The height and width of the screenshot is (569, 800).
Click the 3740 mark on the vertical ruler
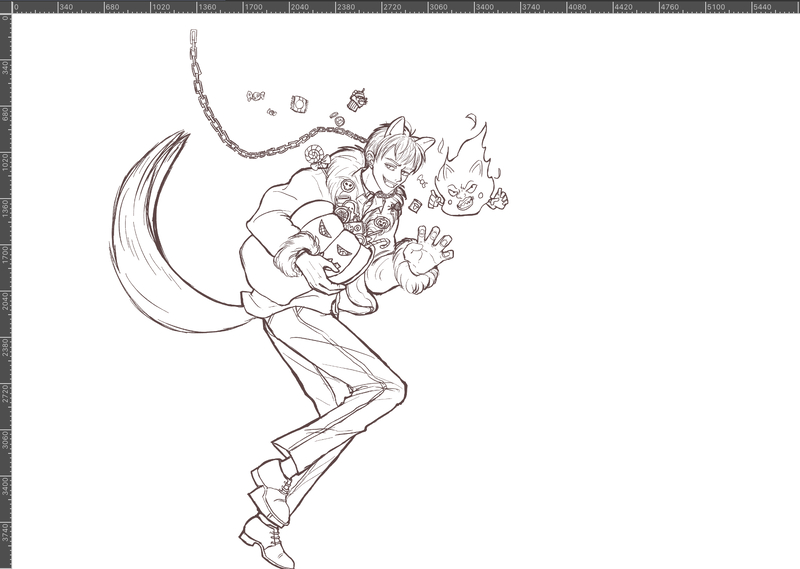coord(6,531)
